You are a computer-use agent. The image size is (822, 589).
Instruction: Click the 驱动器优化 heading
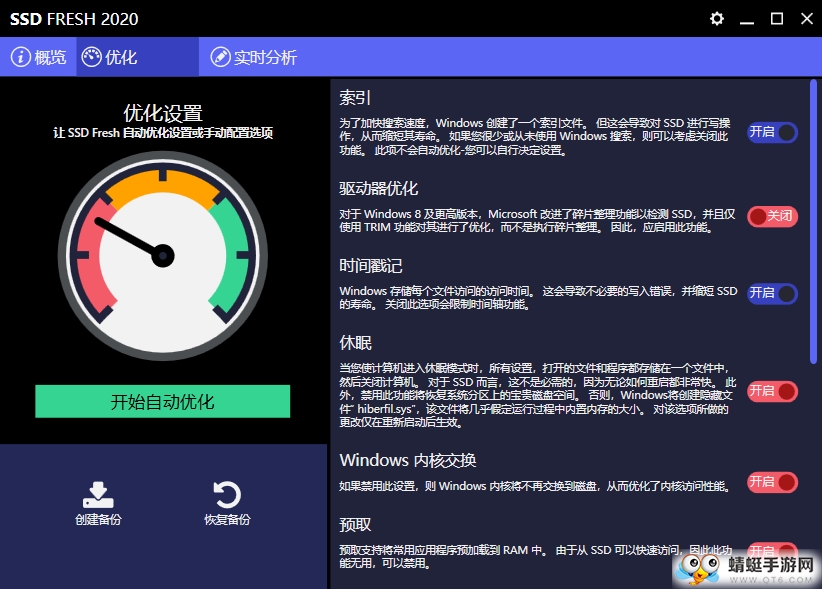[378, 188]
